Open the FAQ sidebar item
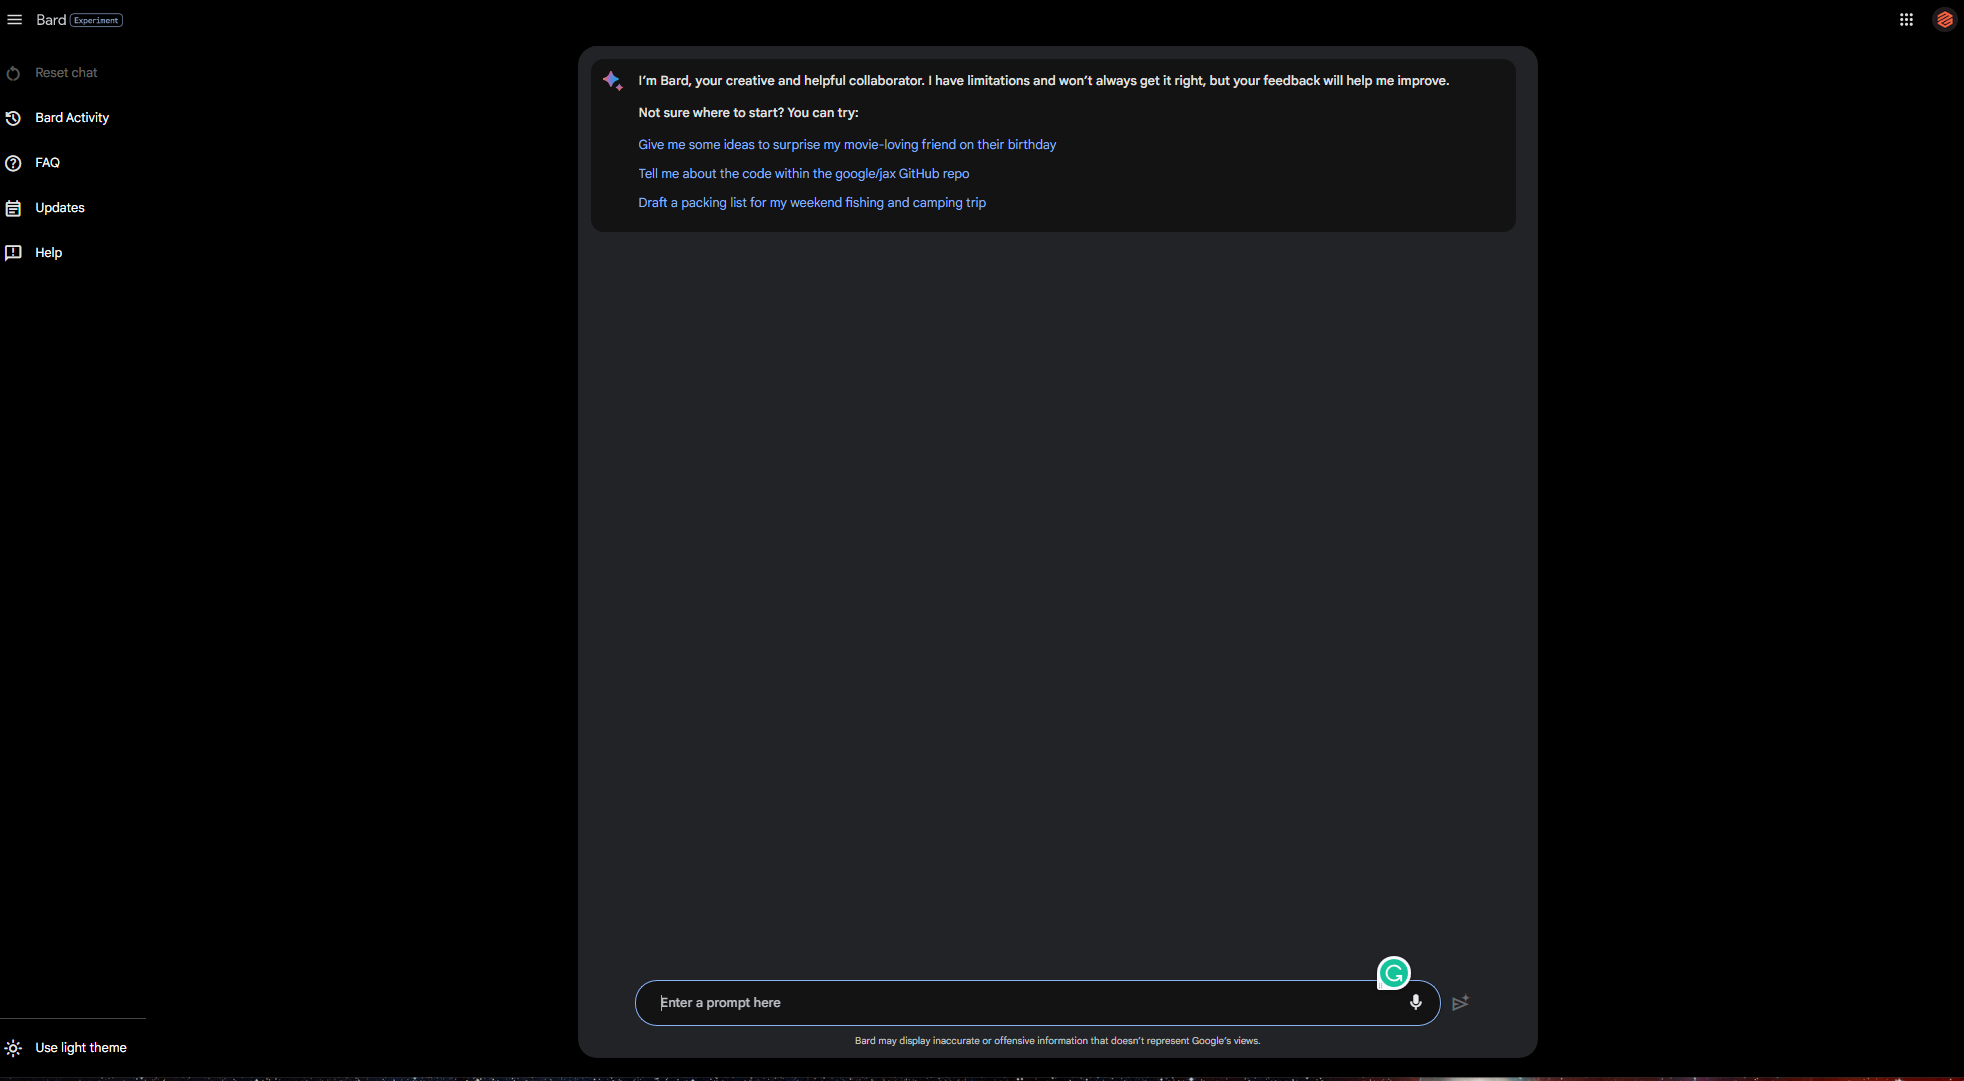The image size is (1964, 1081). (47, 163)
